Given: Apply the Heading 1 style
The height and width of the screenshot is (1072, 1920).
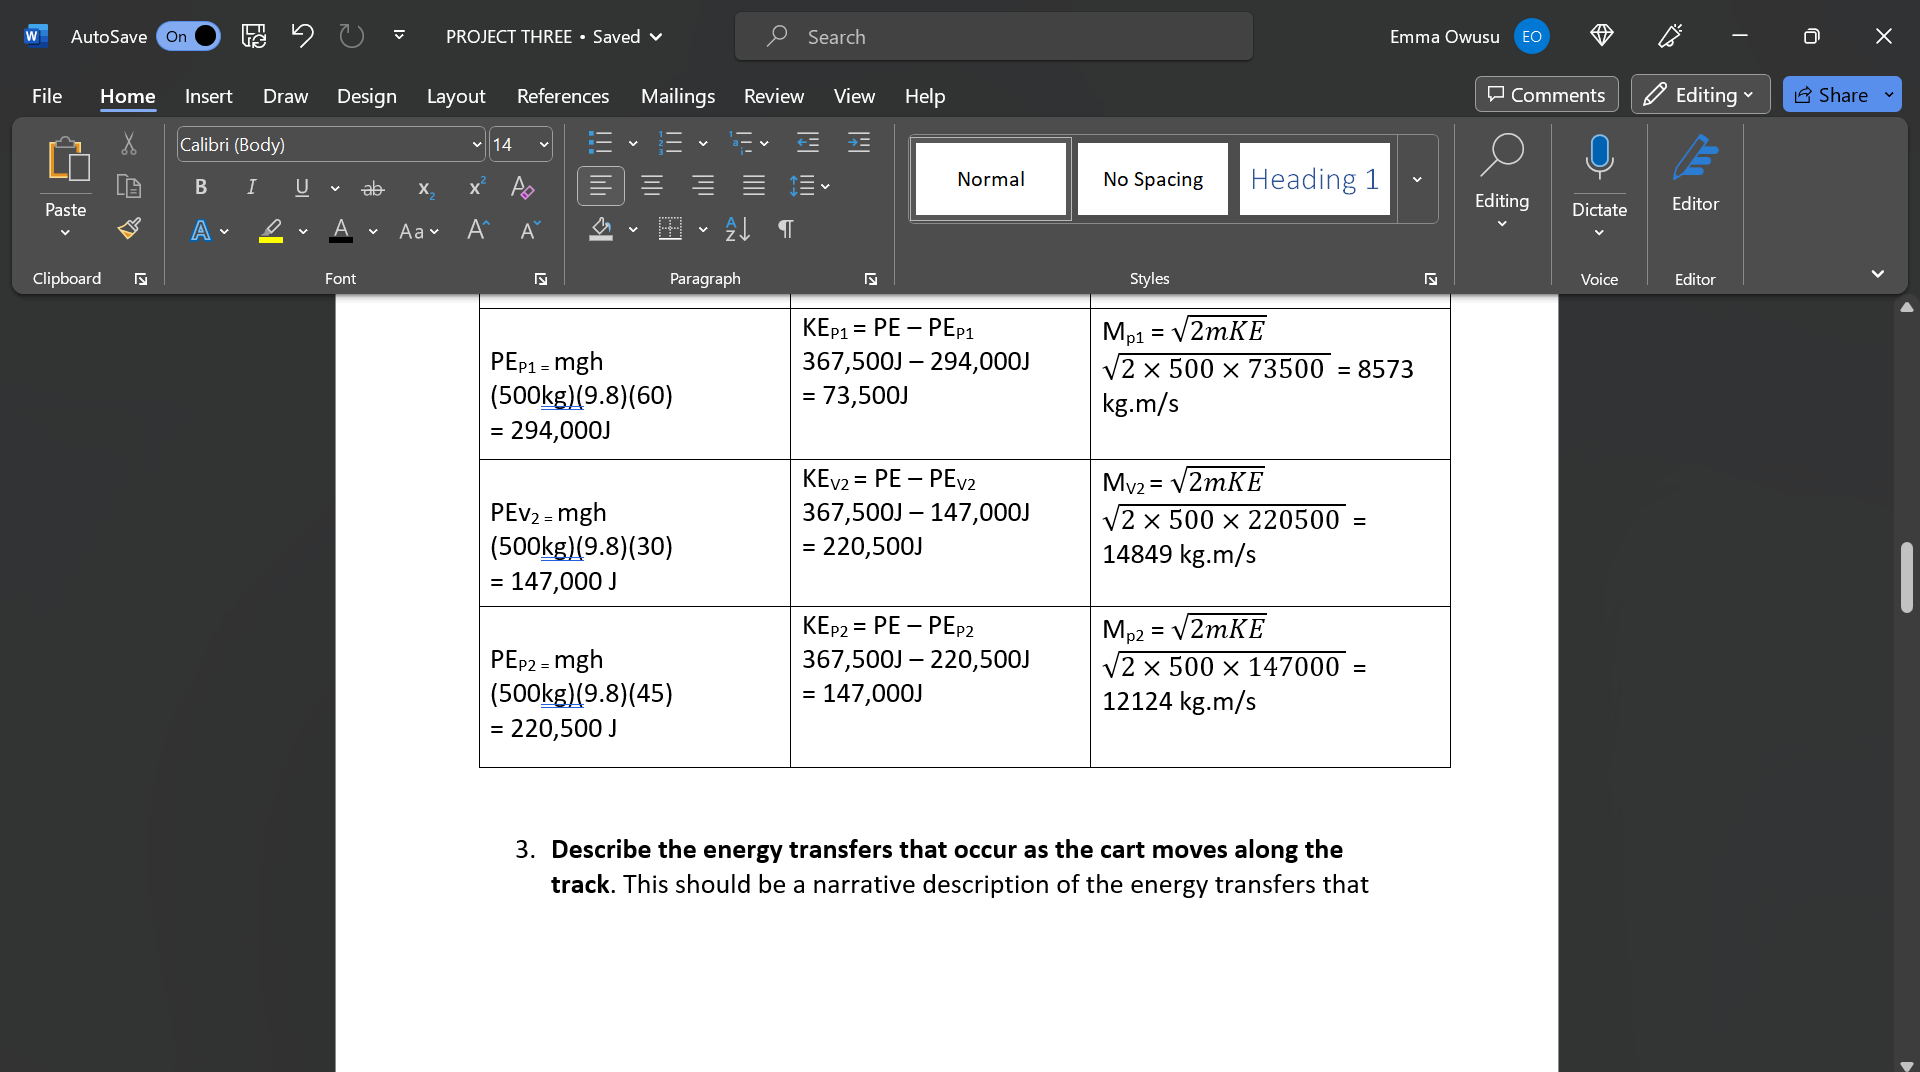Looking at the screenshot, I should pyautogui.click(x=1313, y=179).
